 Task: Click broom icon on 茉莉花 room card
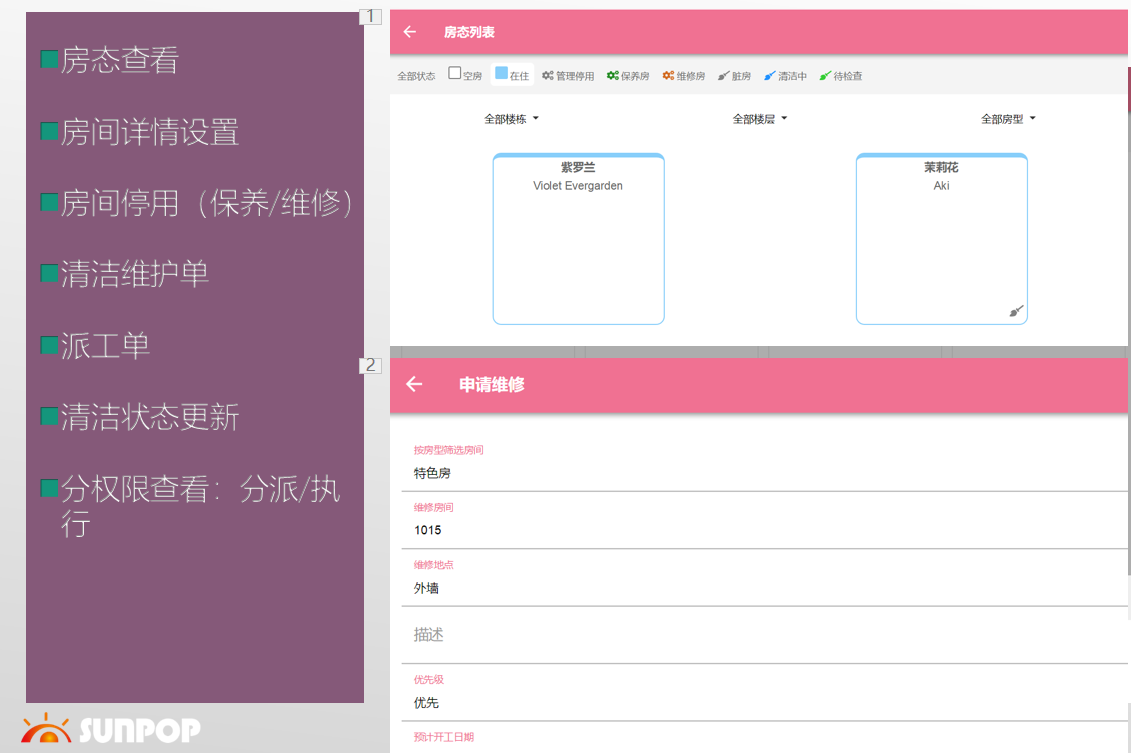1016,312
